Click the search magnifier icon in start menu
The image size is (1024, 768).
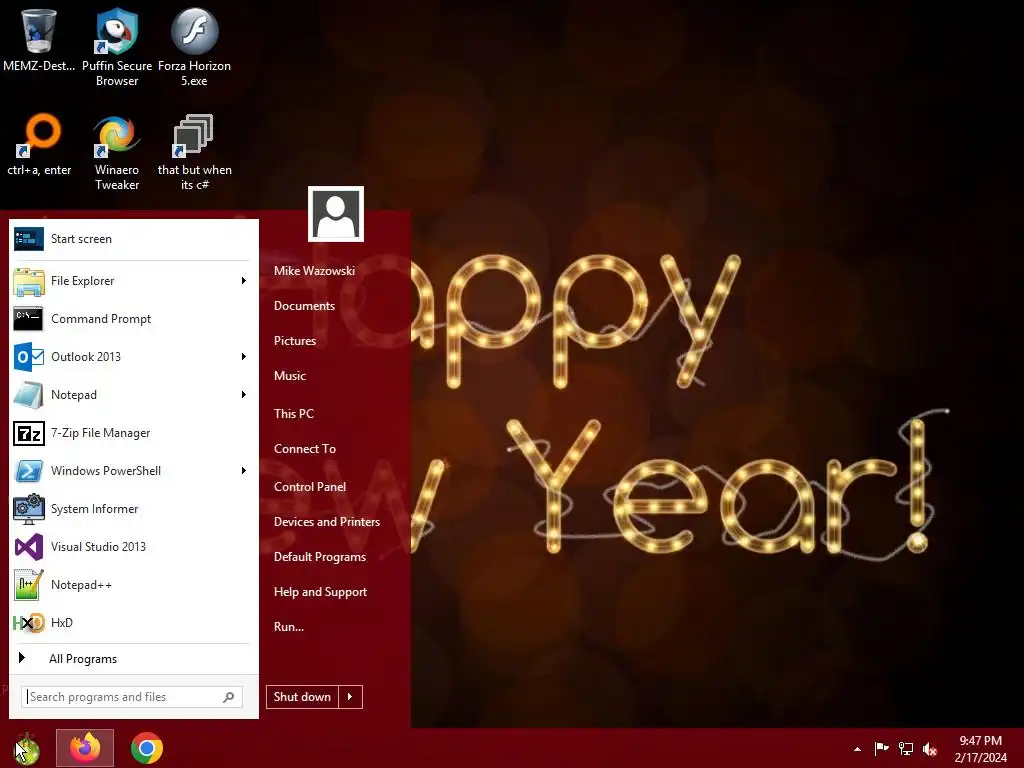pos(229,697)
